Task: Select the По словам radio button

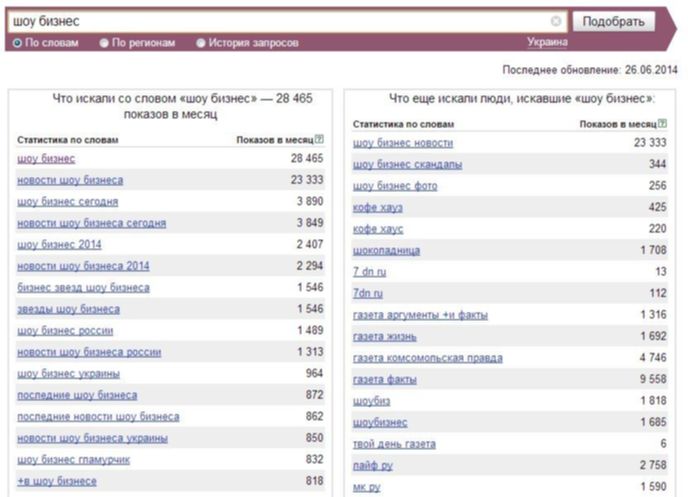Action: click(x=17, y=43)
